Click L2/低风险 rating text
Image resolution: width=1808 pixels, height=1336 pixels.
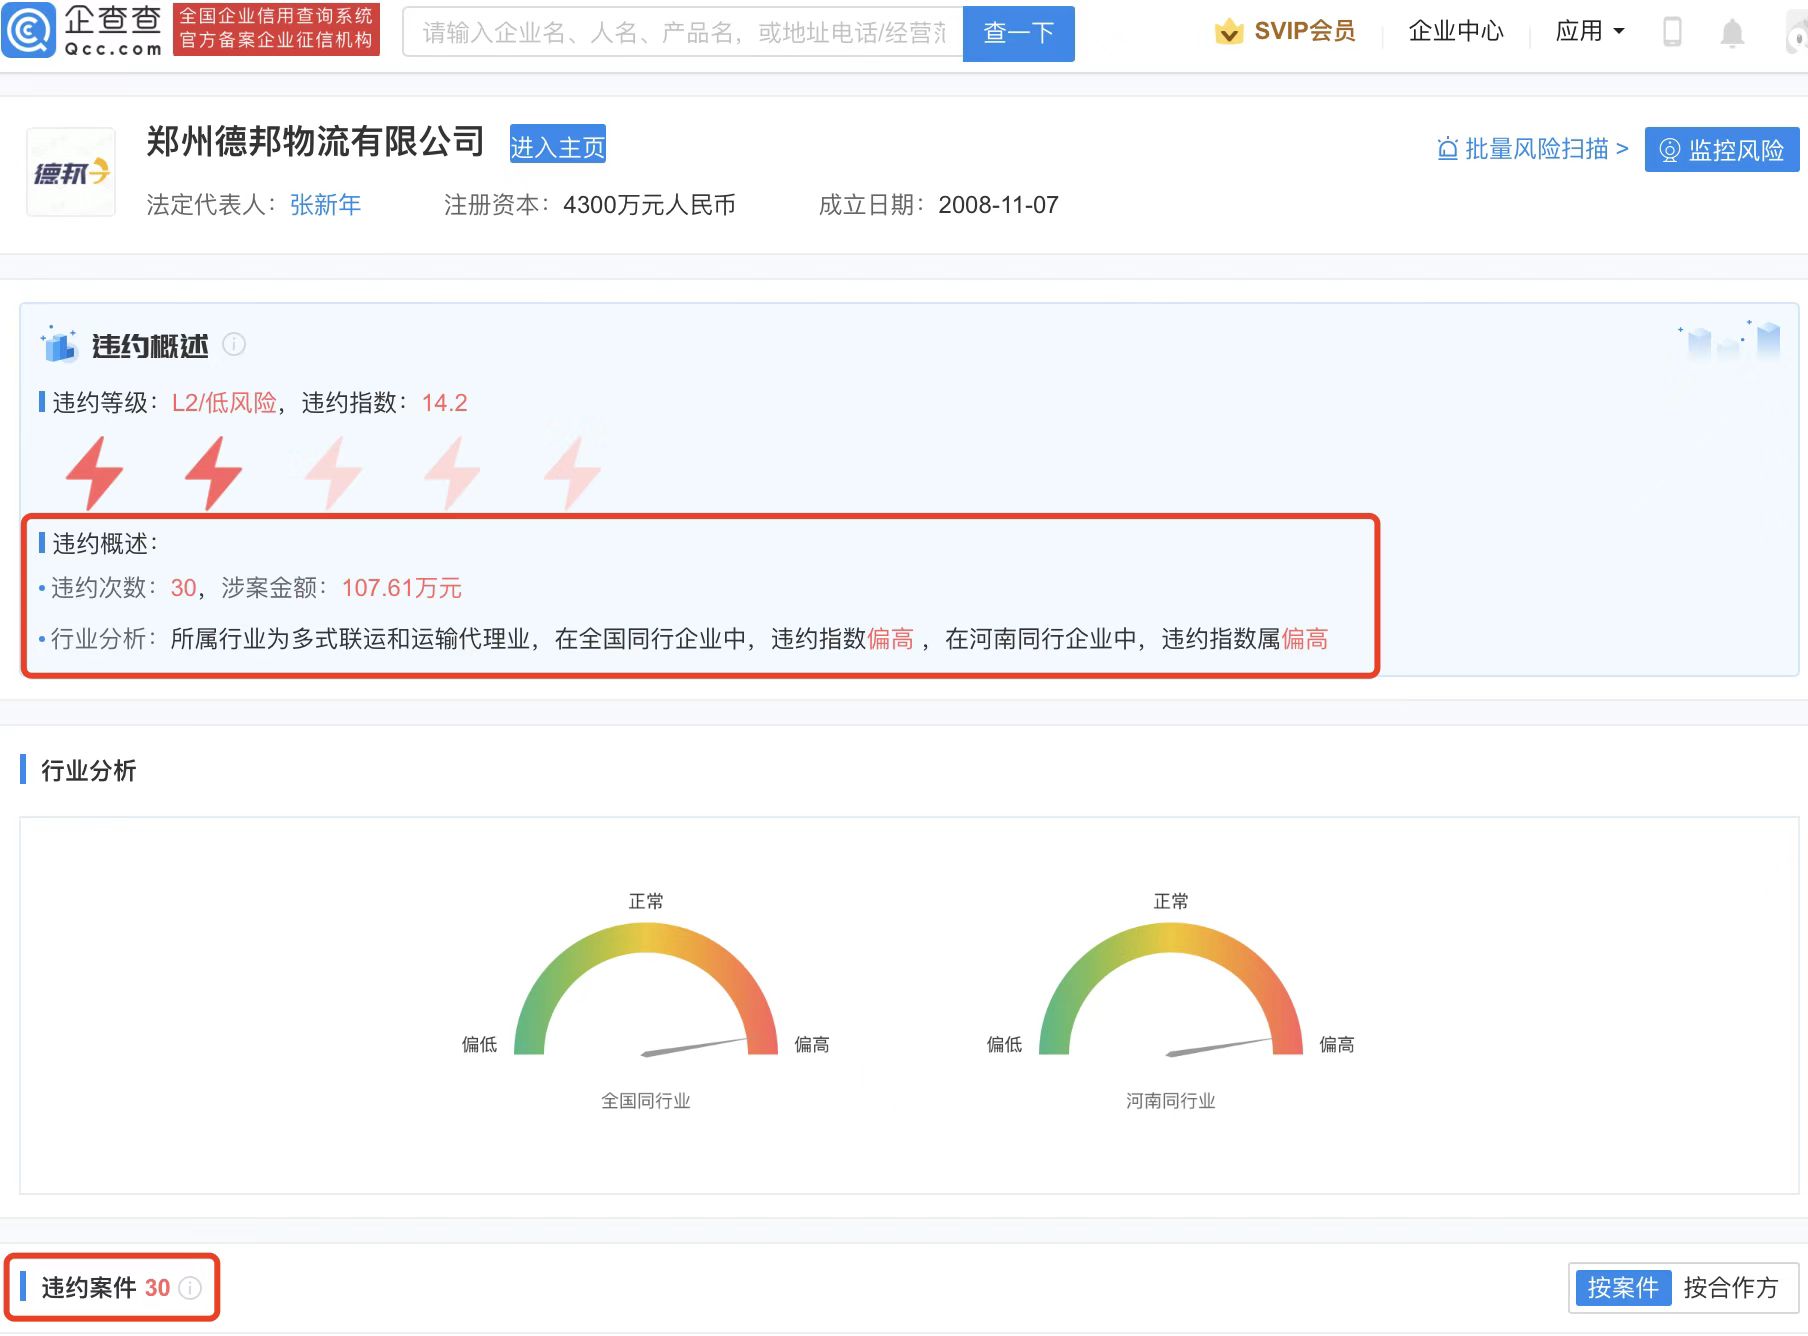point(224,403)
